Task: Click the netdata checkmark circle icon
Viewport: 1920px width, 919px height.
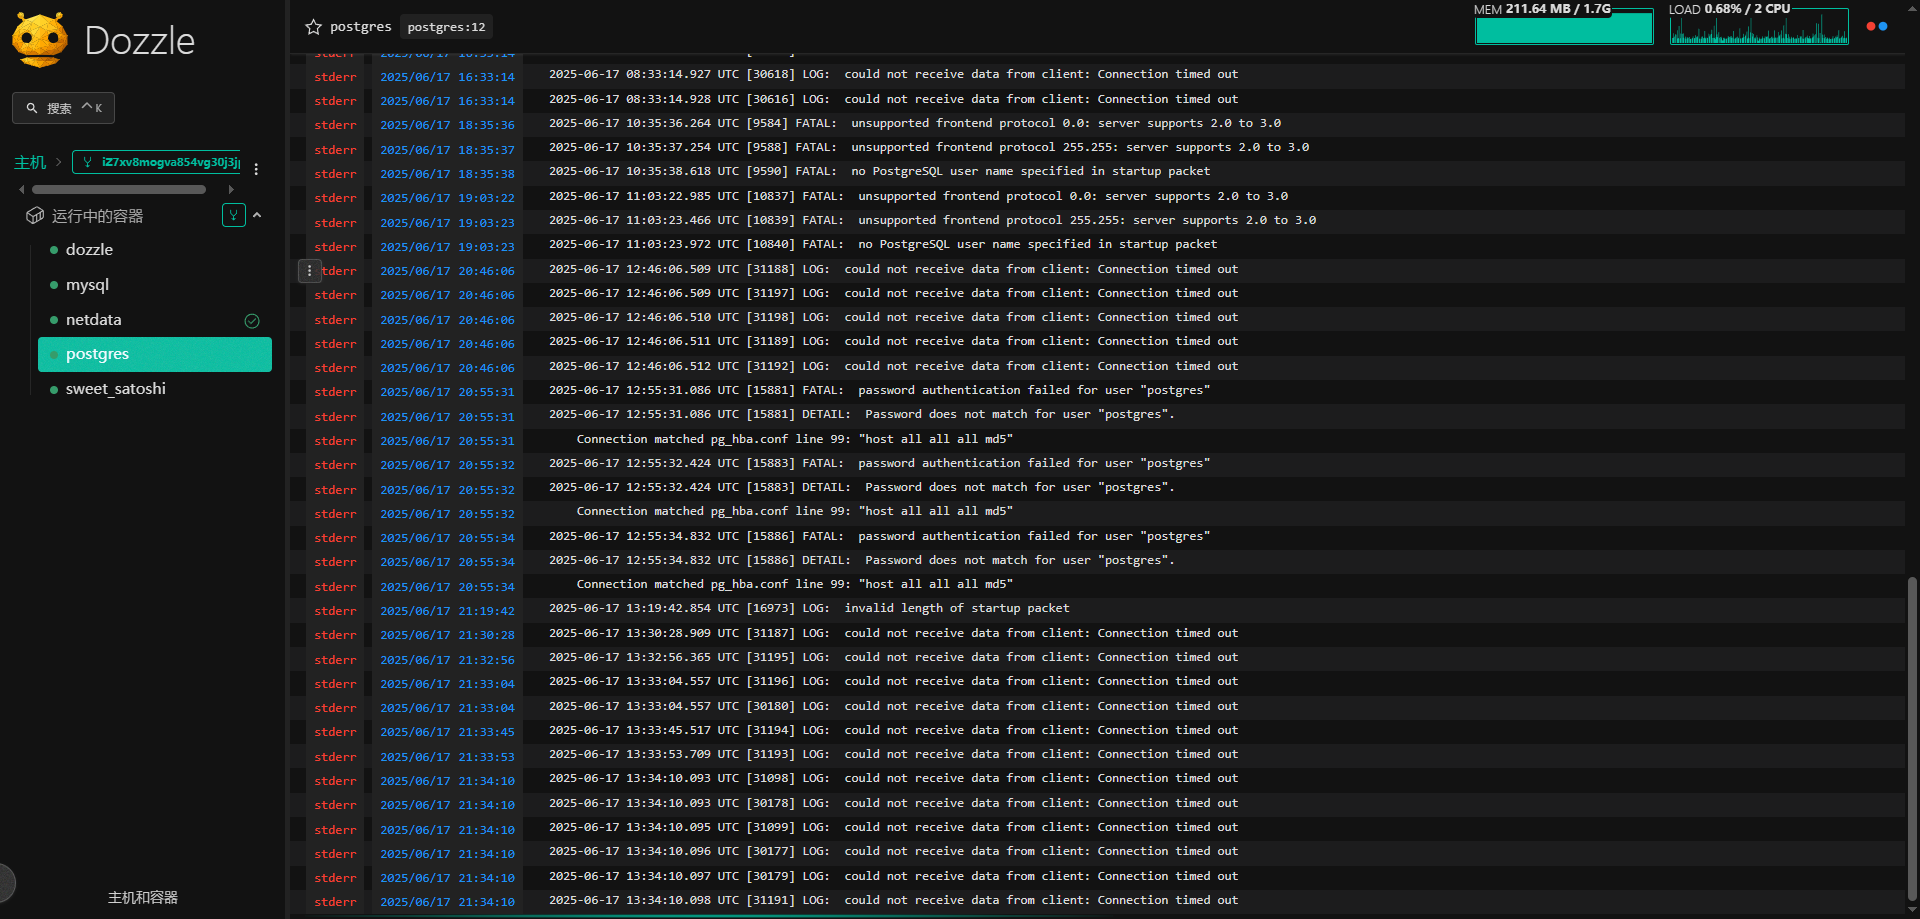Action: point(252,321)
